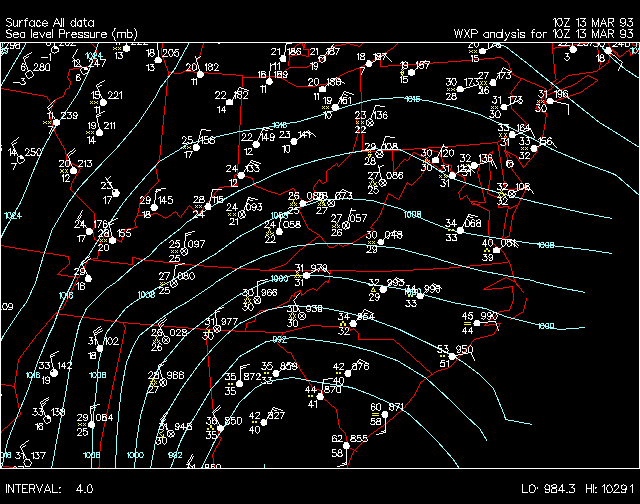Click the 'Sea level Pressure (mb)' label

[x=70, y=33]
